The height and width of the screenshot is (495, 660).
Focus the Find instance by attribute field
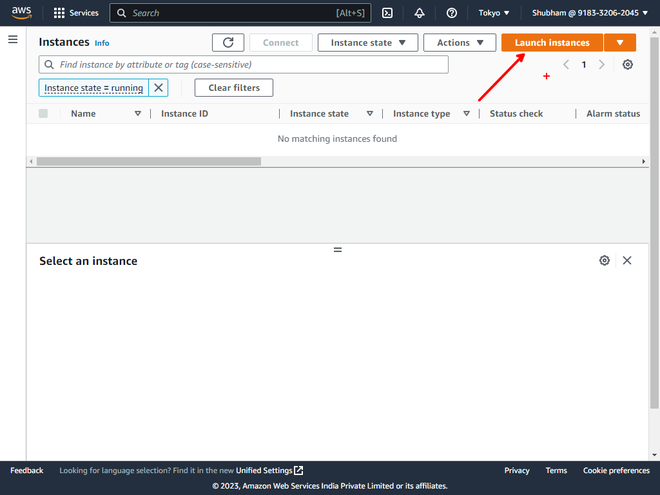pos(244,64)
